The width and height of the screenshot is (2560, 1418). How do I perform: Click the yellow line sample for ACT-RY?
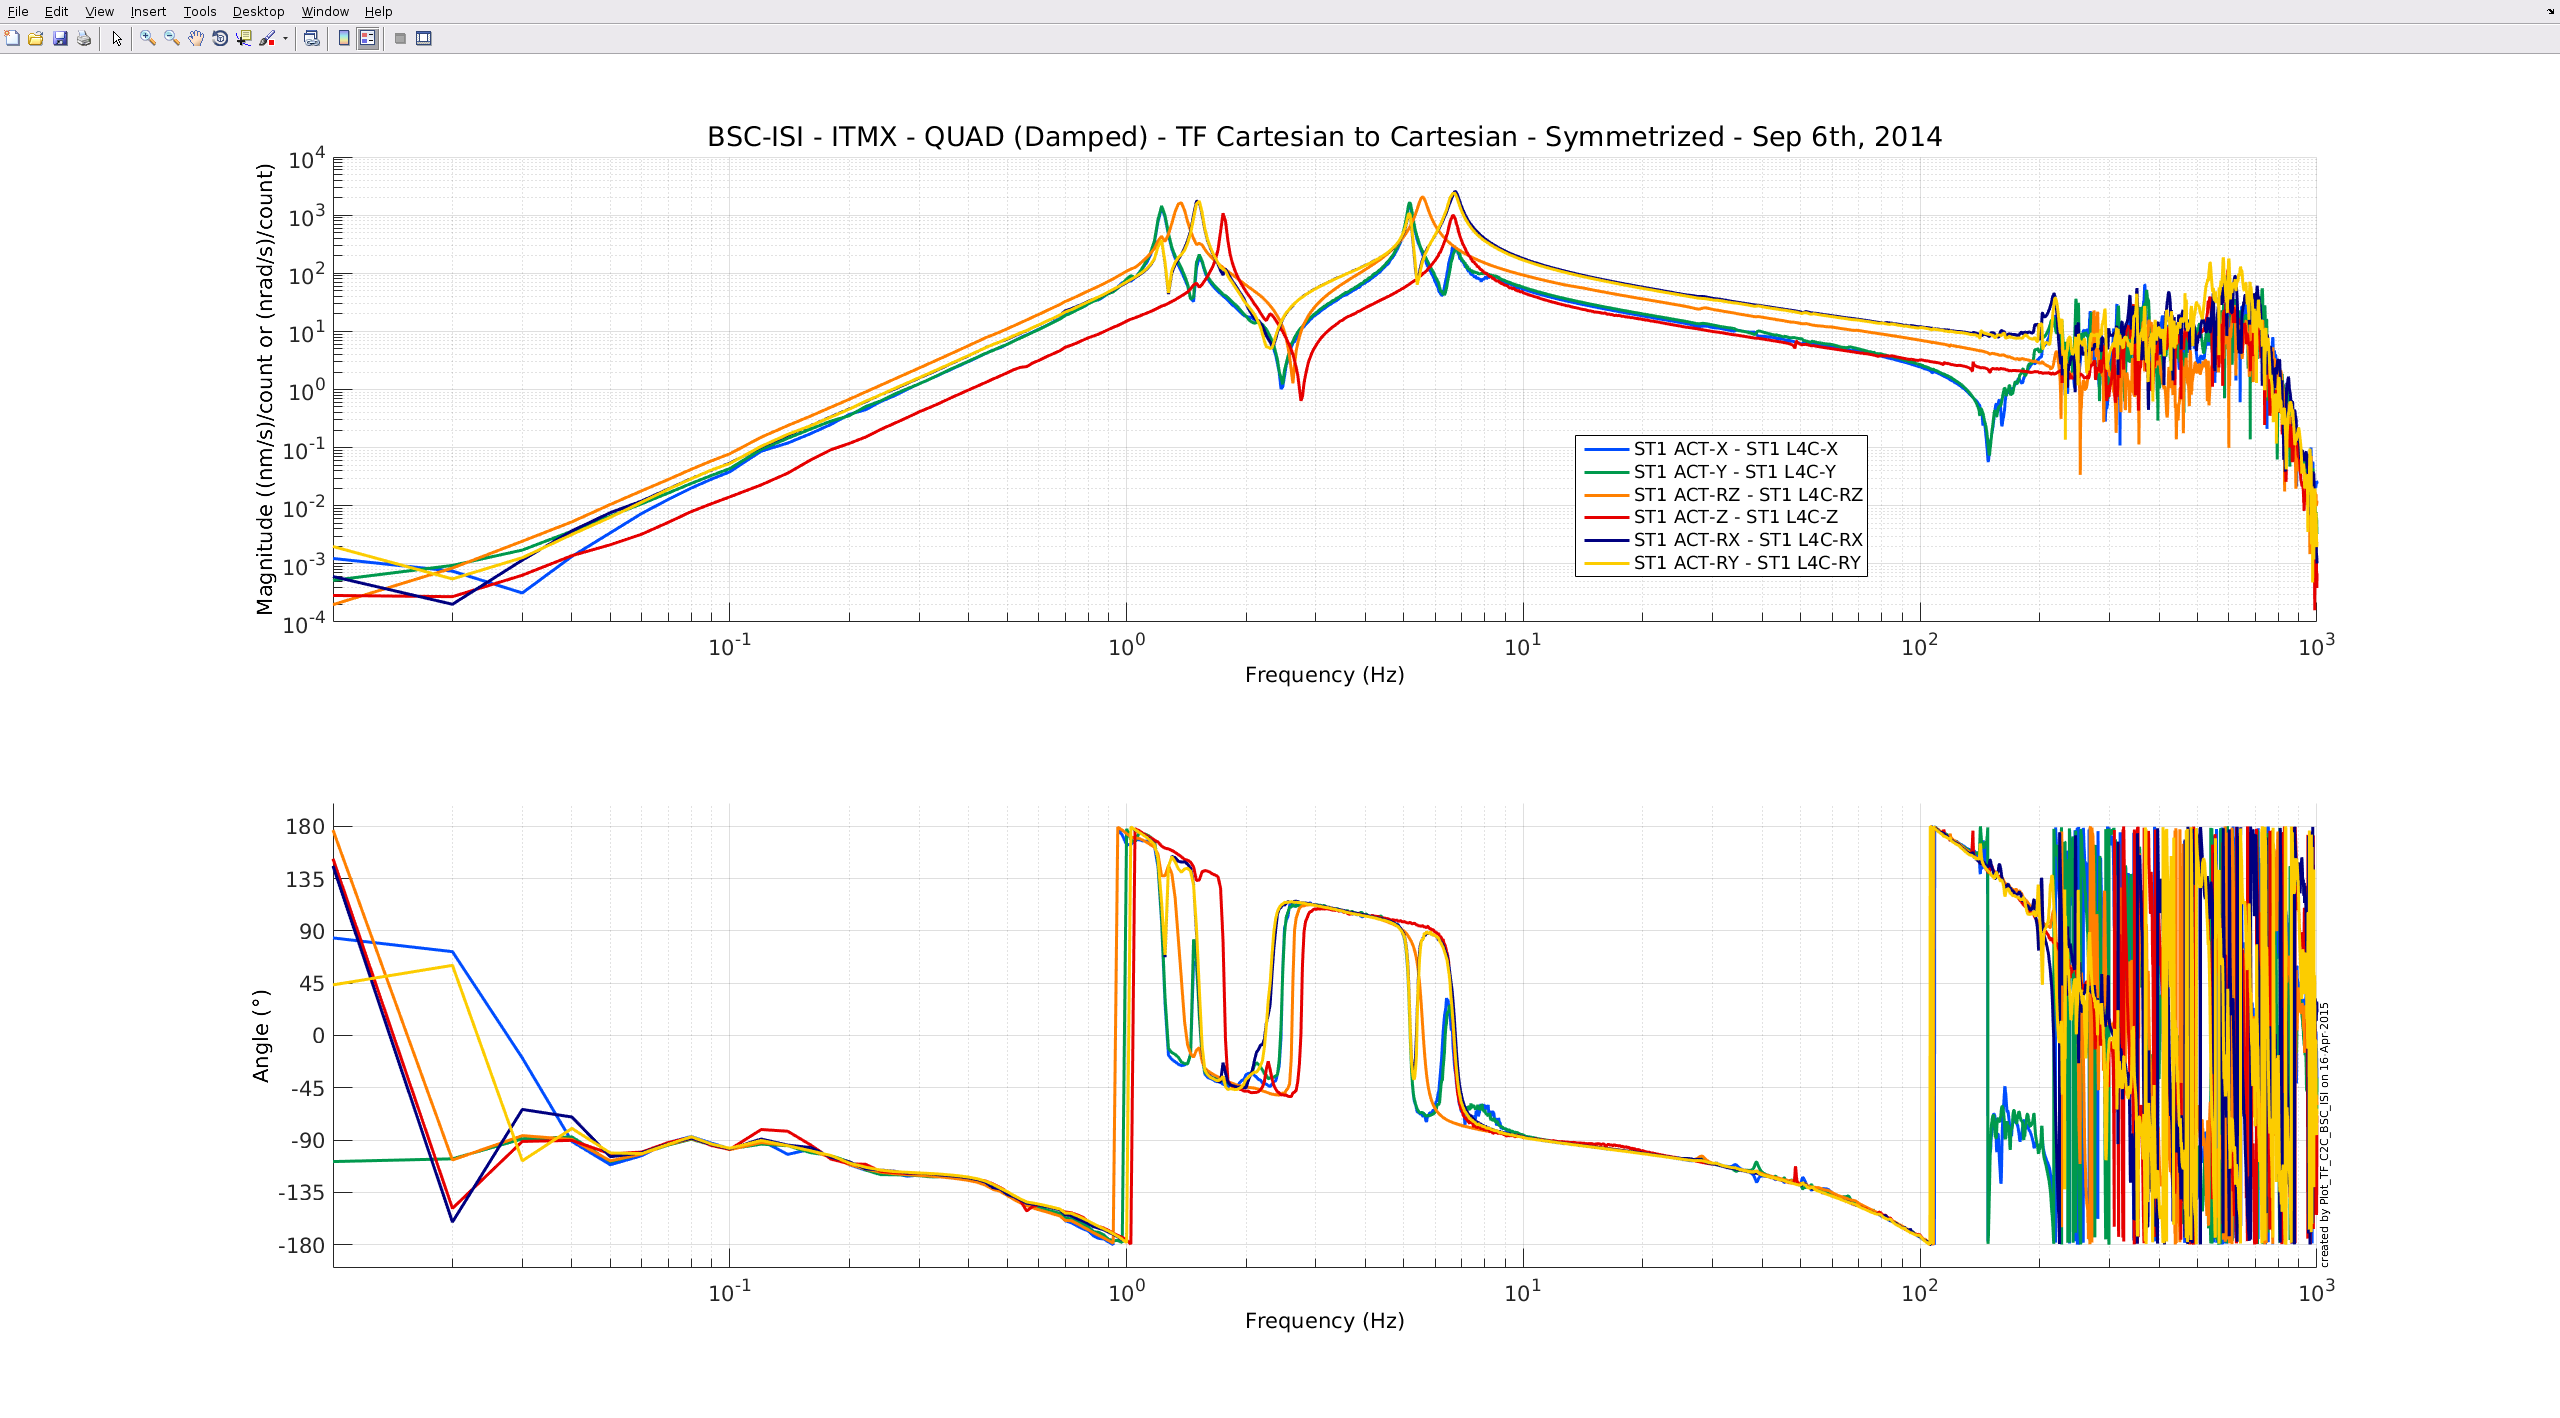click(1606, 563)
